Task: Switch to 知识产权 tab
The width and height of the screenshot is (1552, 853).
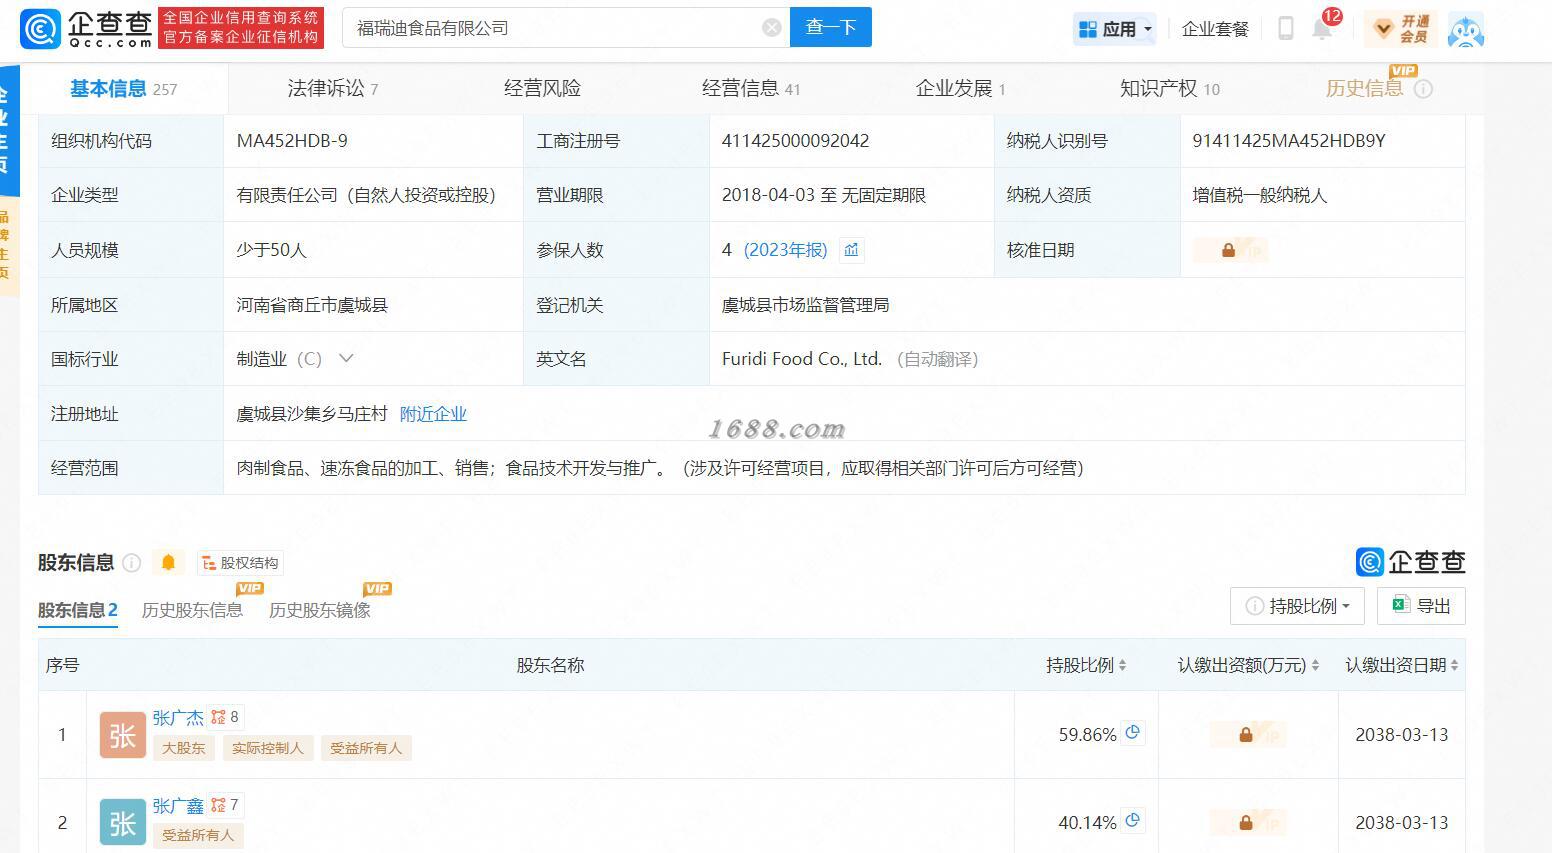Action: [x=1169, y=89]
